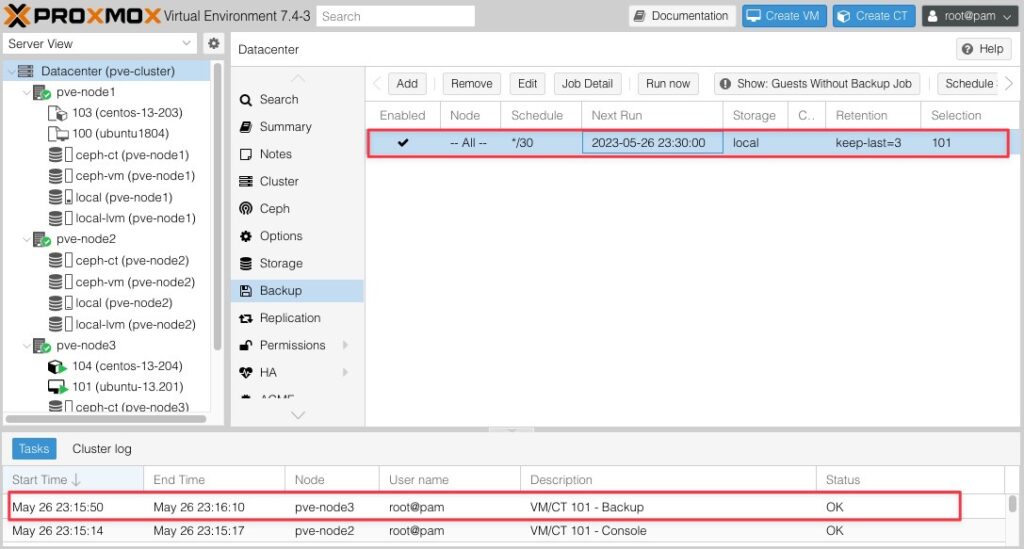Screen dimensions: 1024x549
Task: Expand the Permissions submenu arrow
Action: pyautogui.click(x=345, y=345)
